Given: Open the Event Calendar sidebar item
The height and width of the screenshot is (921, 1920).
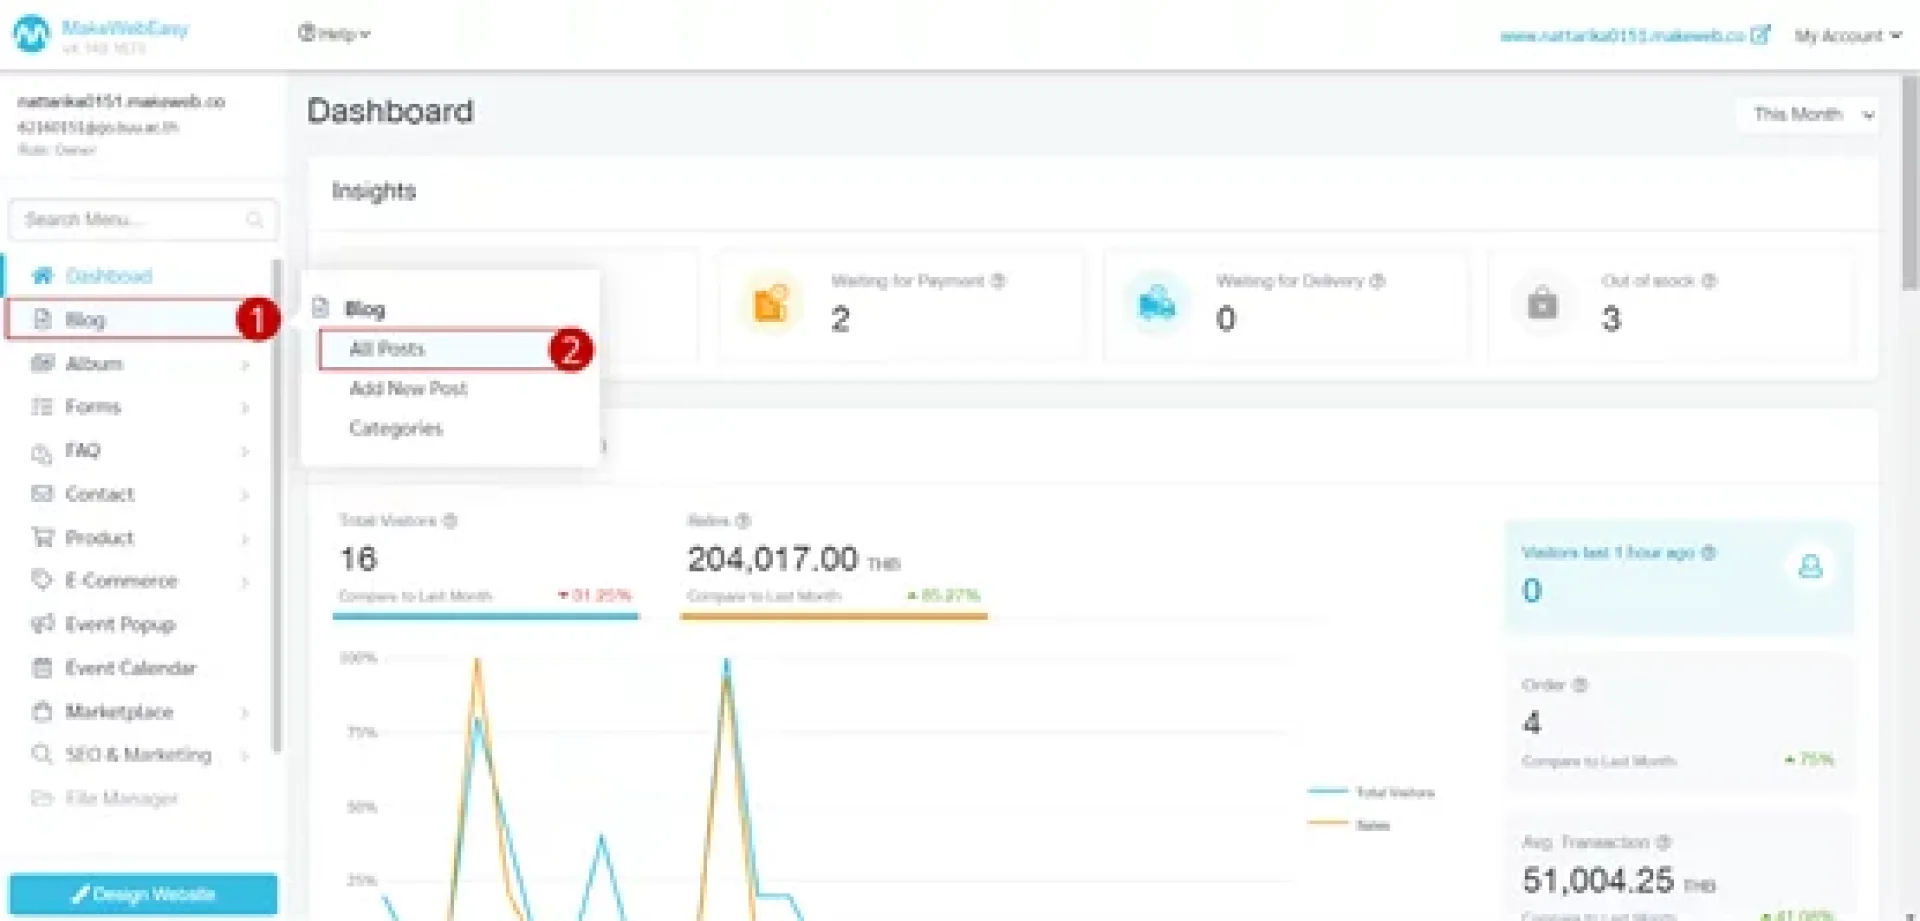Looking at the screenshot, I should [130, 668].
